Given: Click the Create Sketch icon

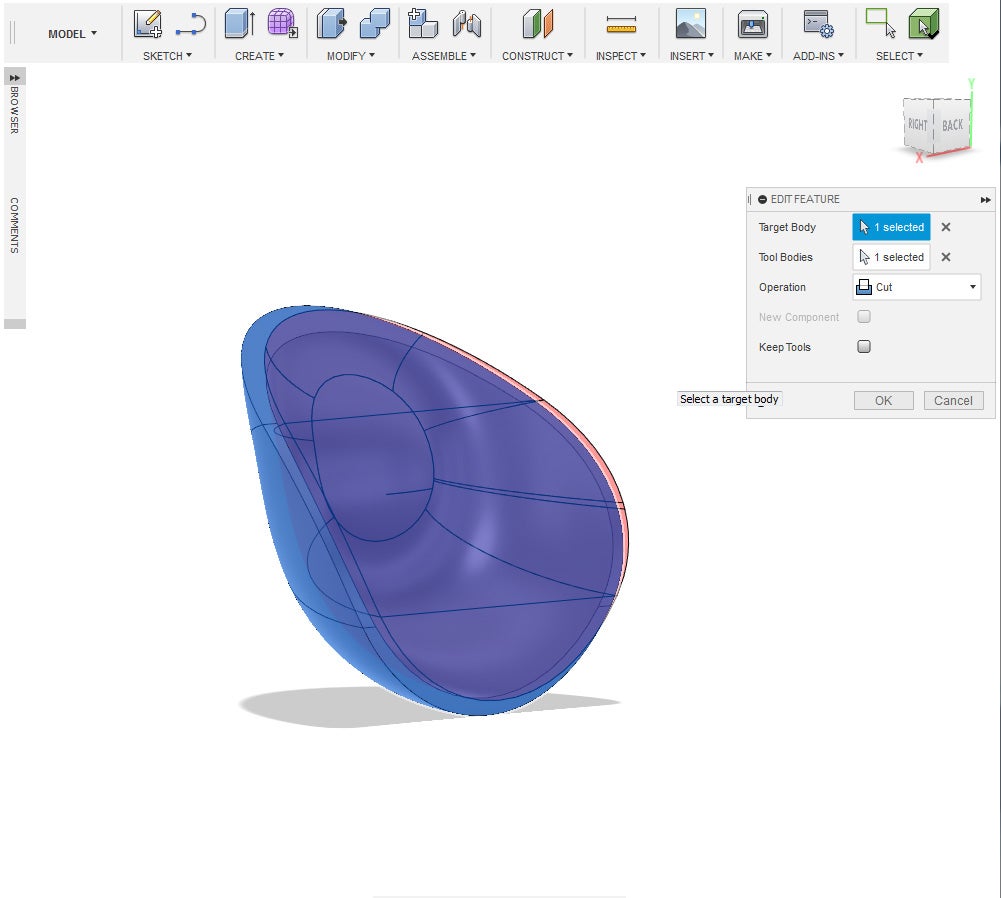Looking at the screenshot, I should [x=148, y=24].
